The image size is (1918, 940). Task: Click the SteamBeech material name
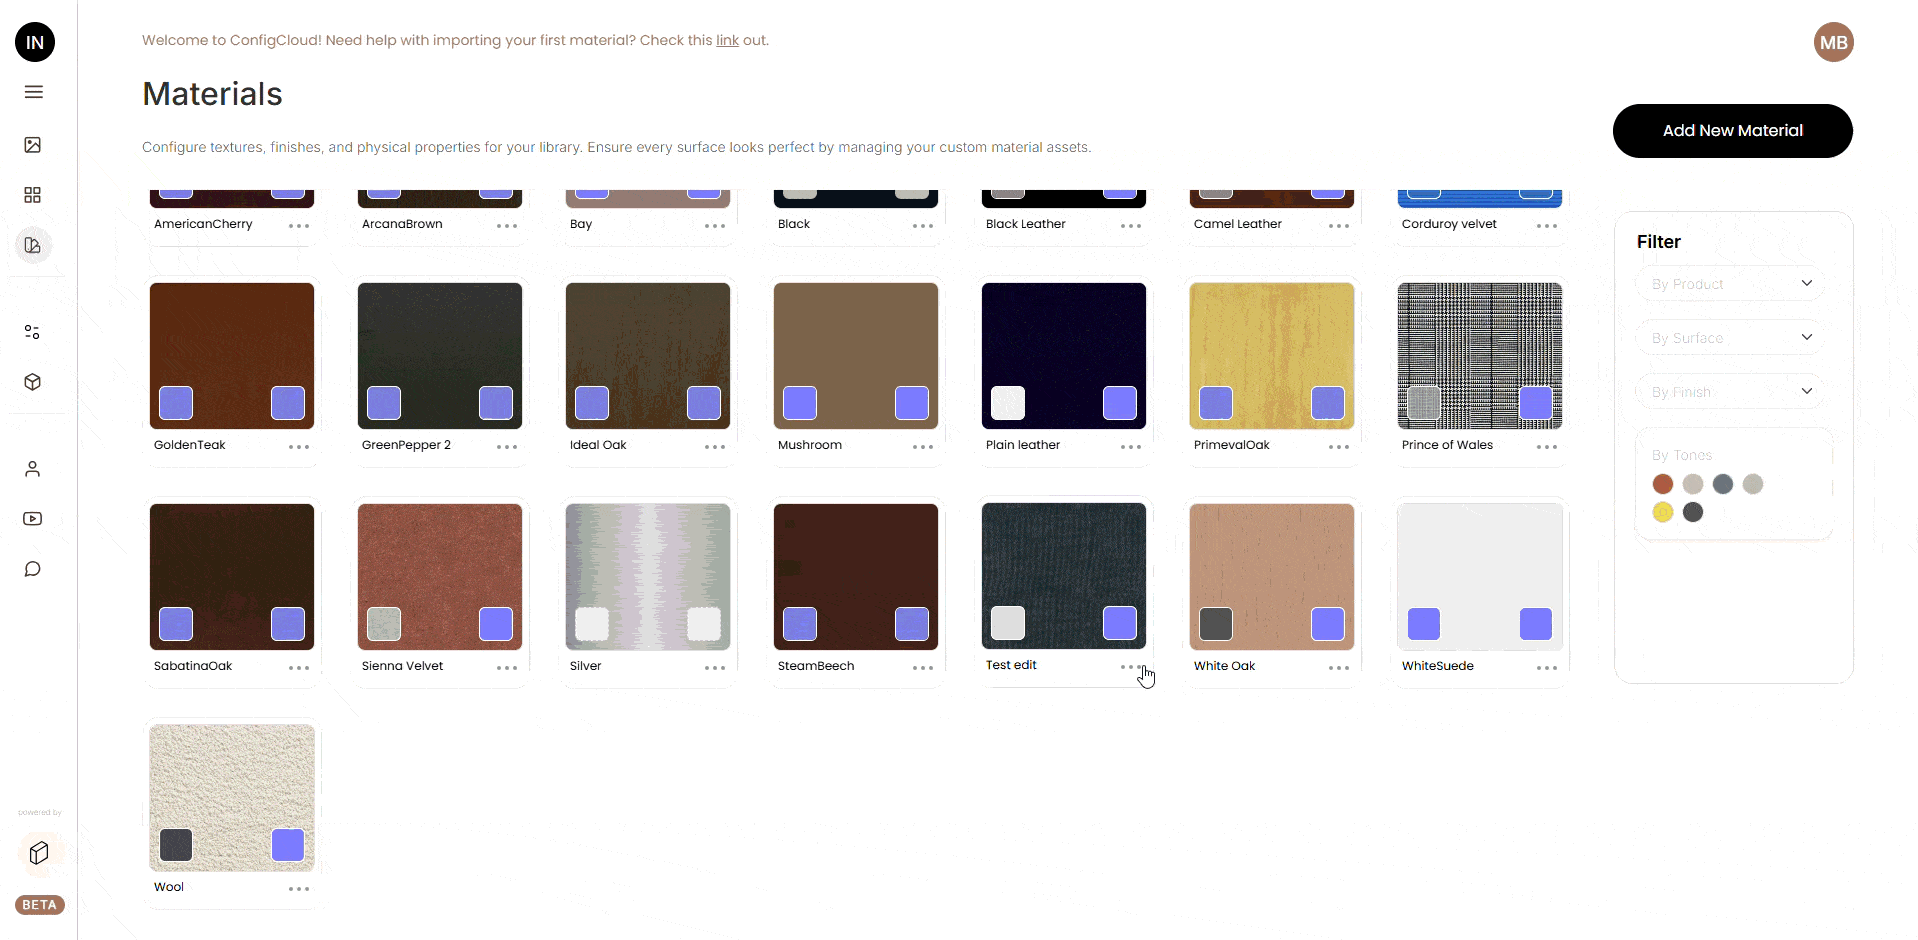click(x=816, y=666)
